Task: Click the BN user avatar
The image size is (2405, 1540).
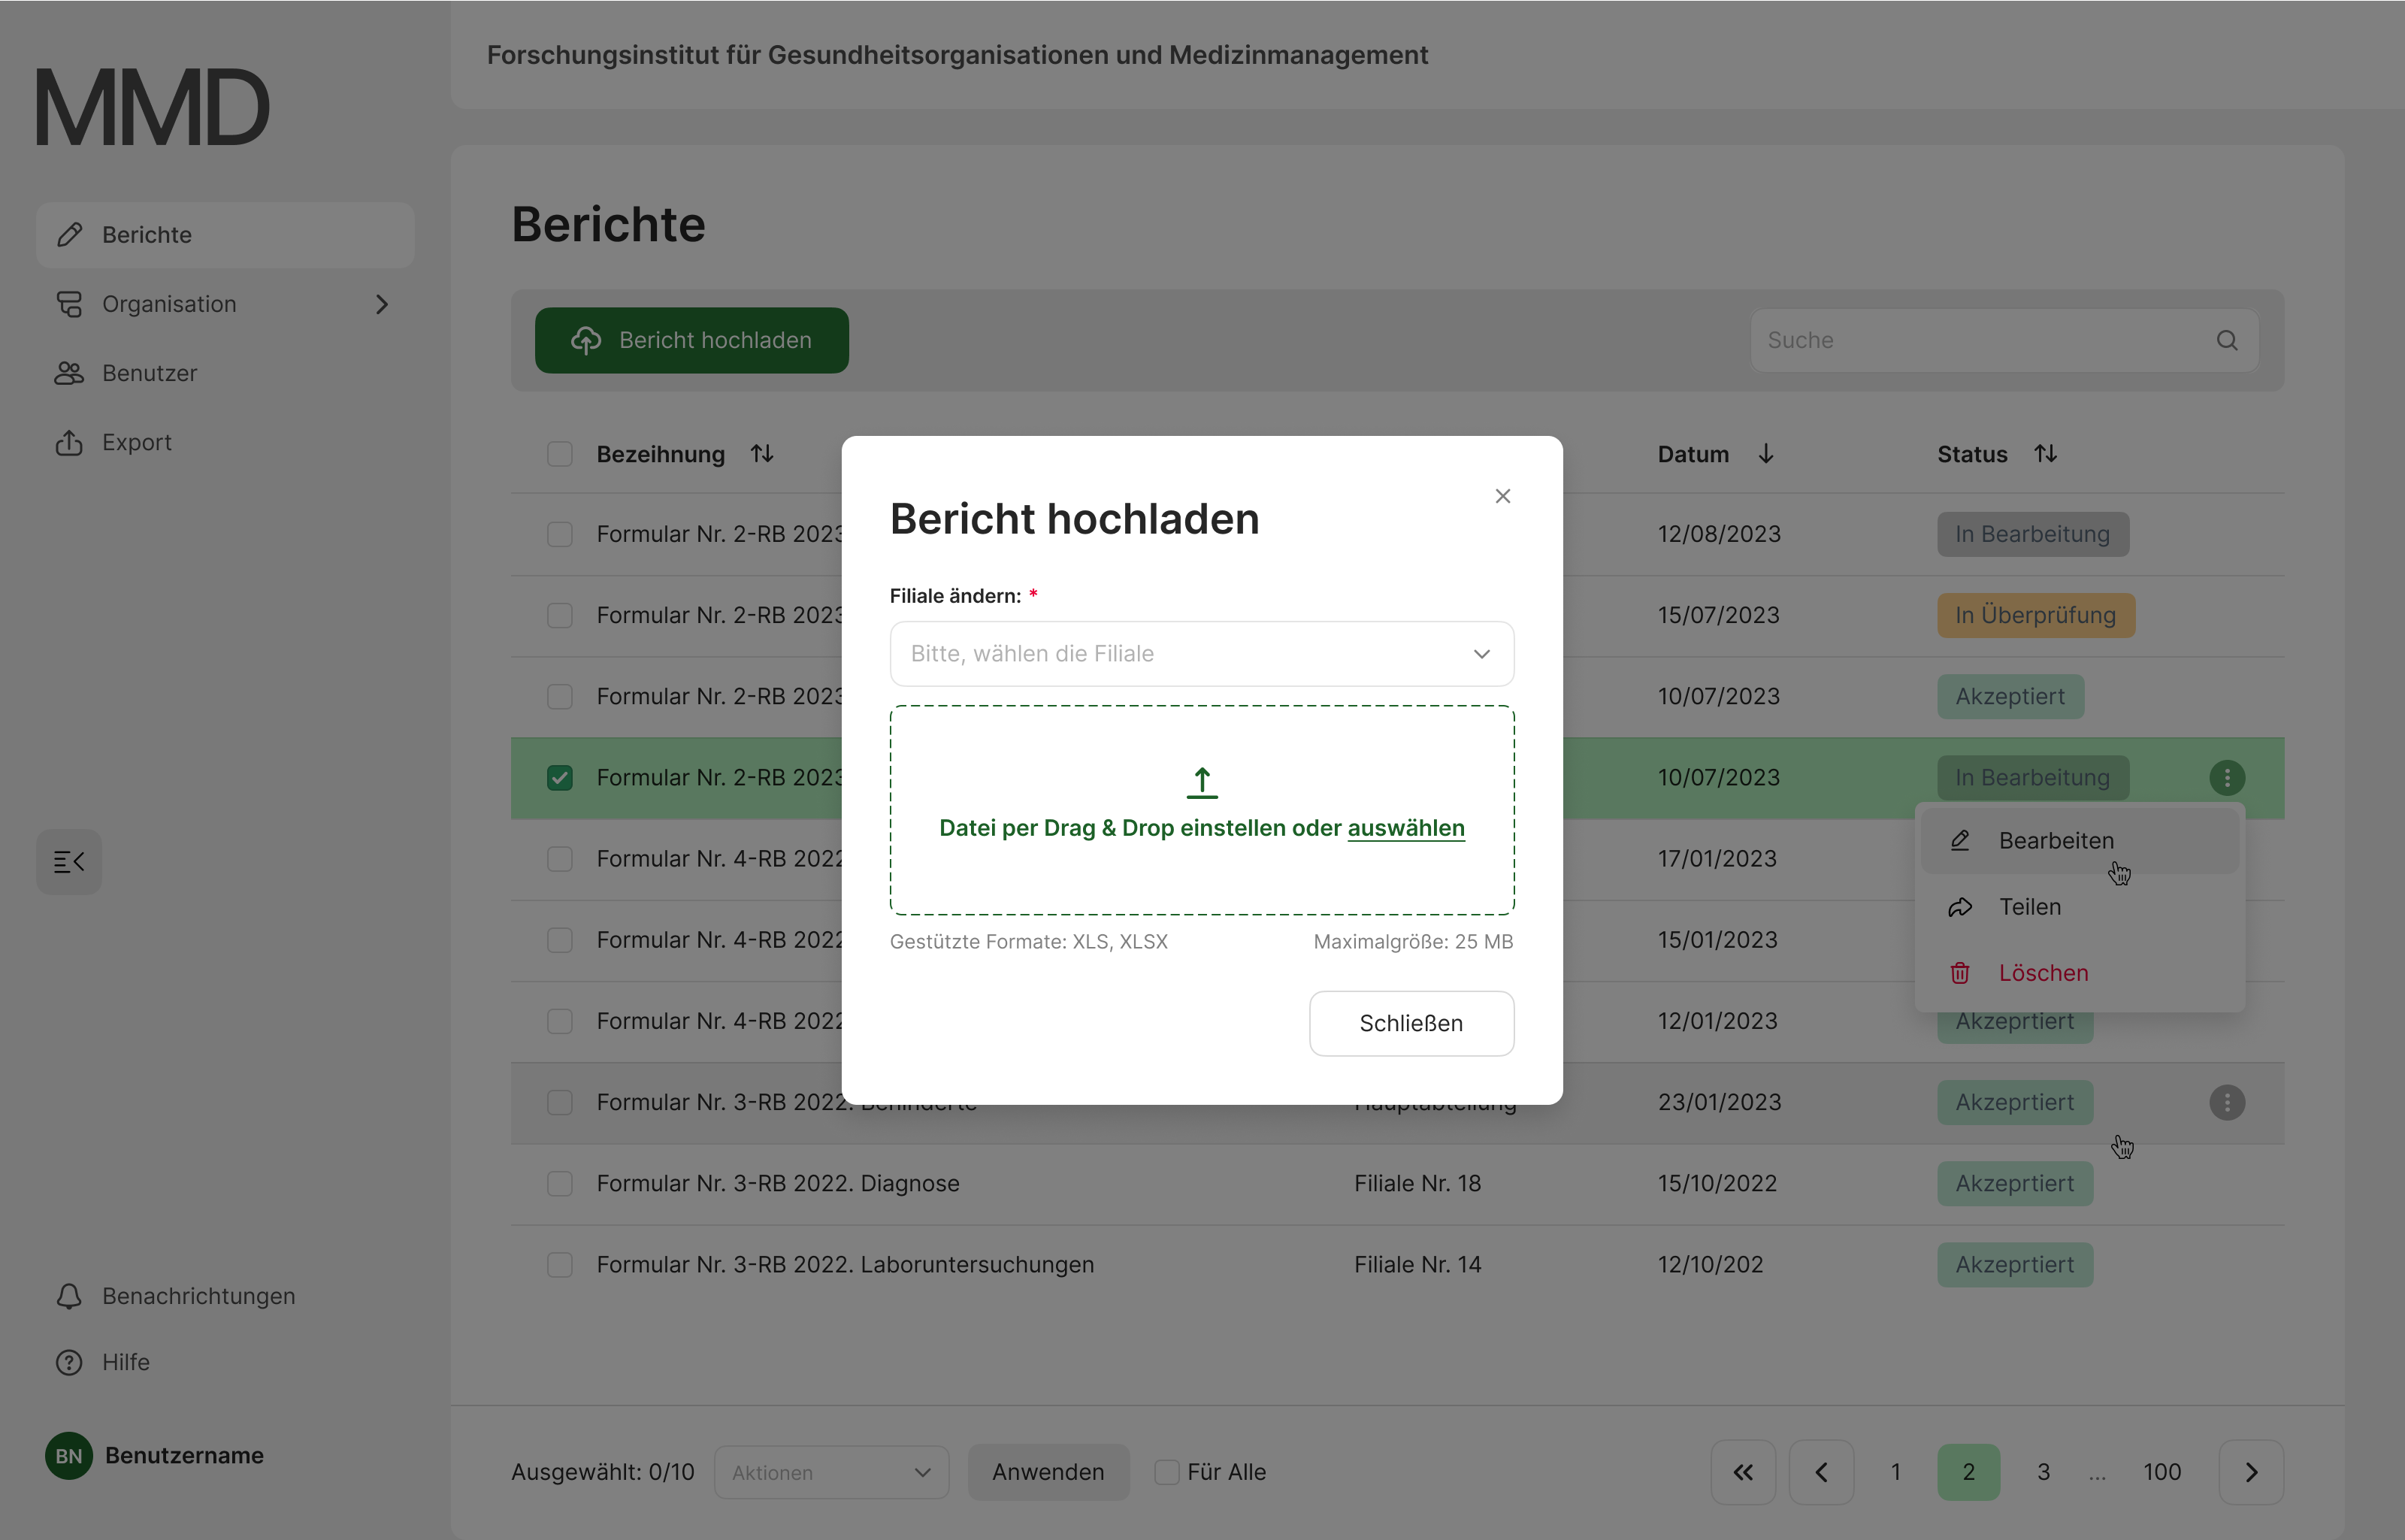Action: click(69, 1456)
